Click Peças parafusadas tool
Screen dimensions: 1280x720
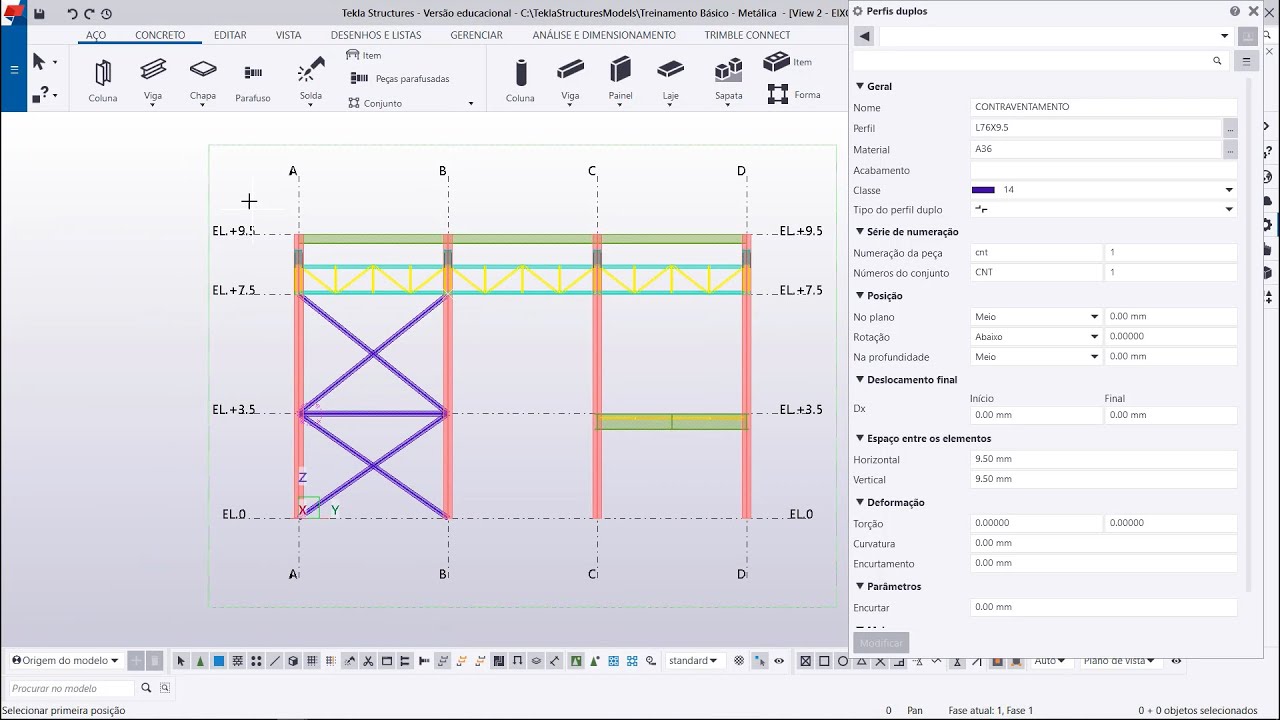400,78
